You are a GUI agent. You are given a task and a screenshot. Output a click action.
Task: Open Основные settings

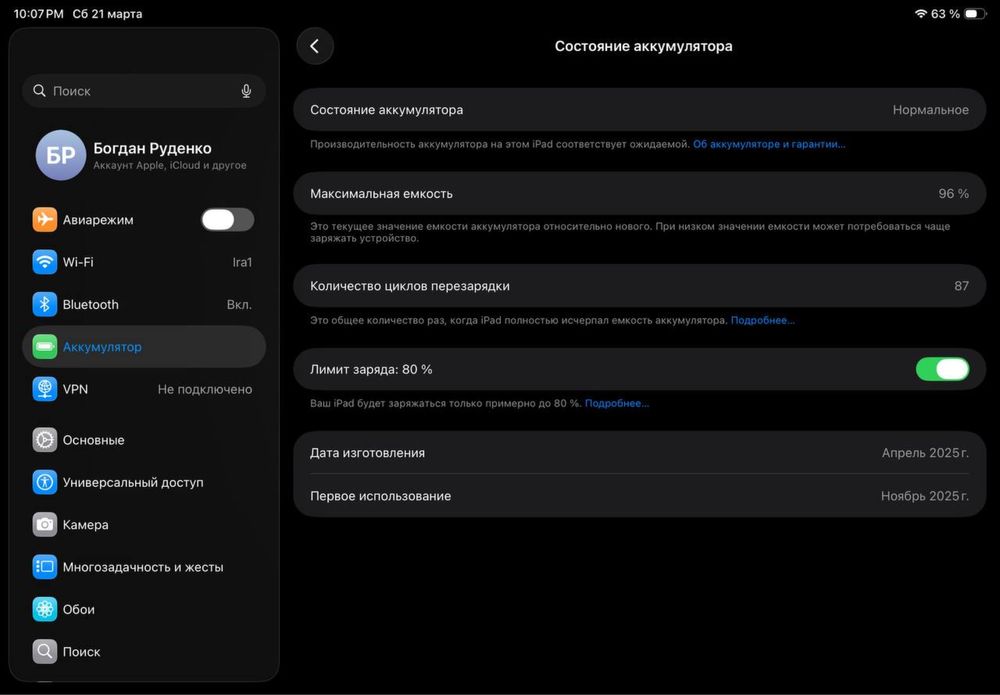click(x=144, y=440)
